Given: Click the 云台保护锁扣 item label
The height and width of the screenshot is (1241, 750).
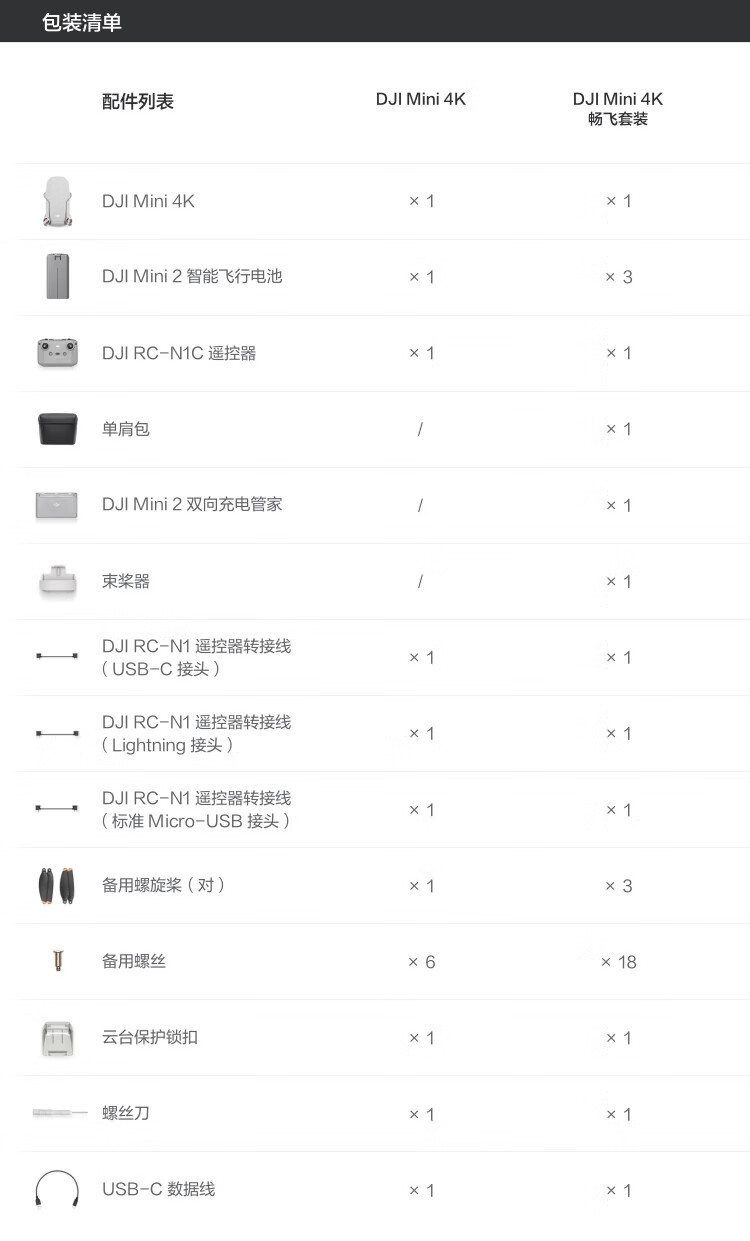Looking at the screenshot, I should [150, 1037].
